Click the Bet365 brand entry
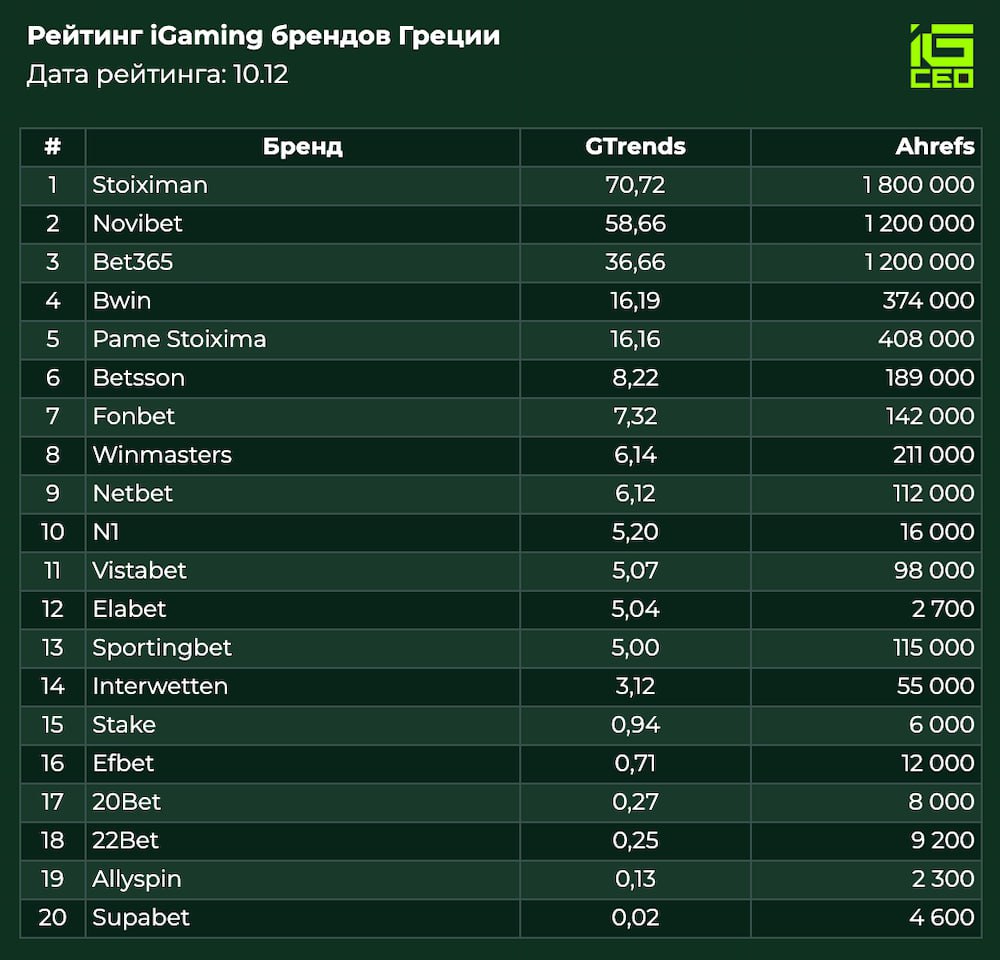Viewport: 1000px width, 960px height. (x=133, y=262)
